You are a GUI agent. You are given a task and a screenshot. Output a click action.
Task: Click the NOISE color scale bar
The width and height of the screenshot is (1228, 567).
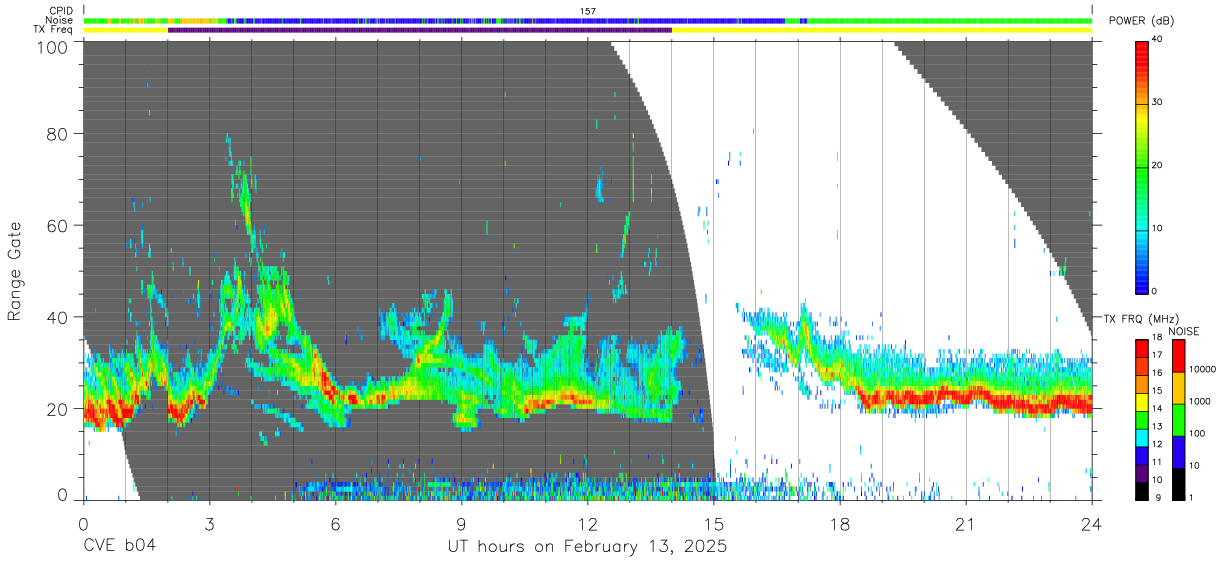[1179, 420]
